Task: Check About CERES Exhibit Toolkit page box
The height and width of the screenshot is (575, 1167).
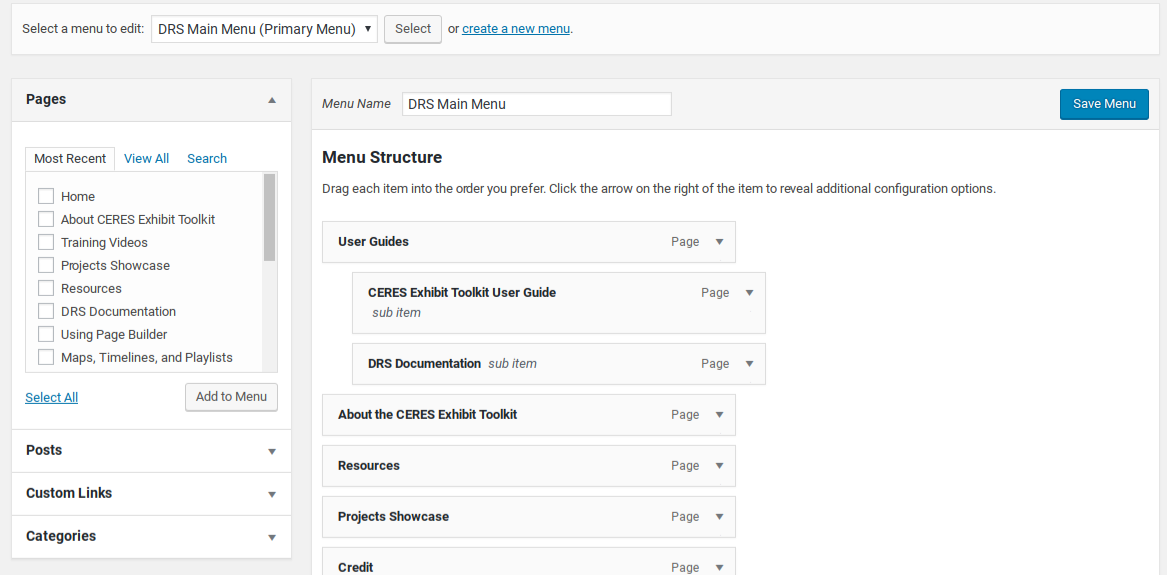Action: click(46, 219)
